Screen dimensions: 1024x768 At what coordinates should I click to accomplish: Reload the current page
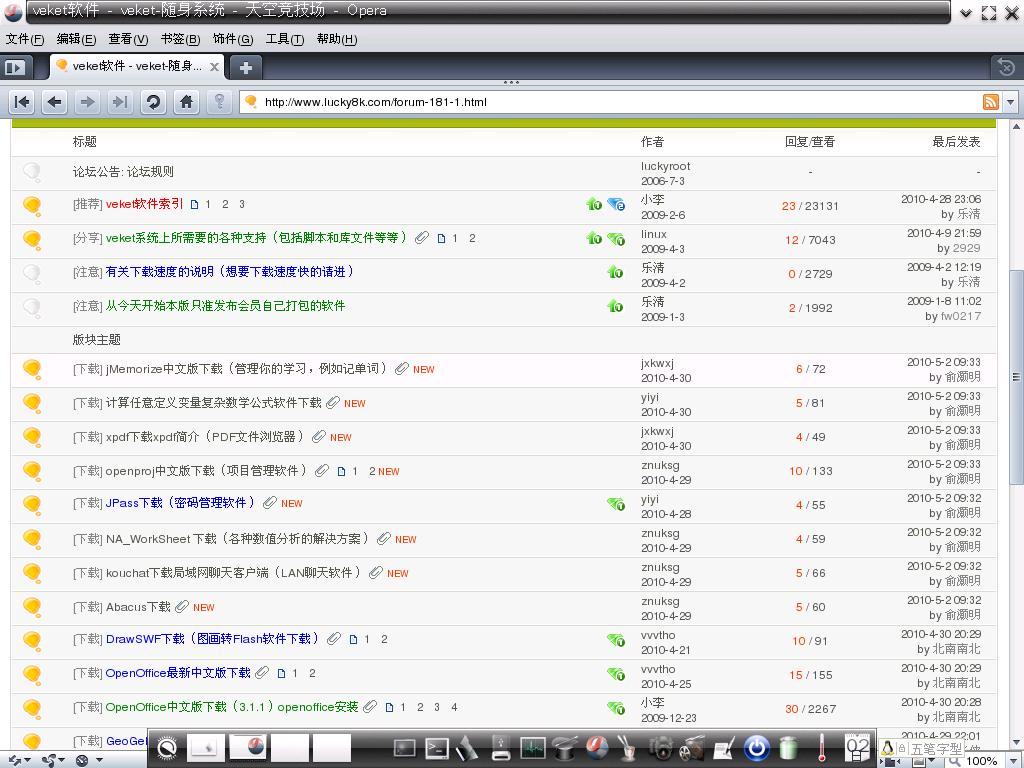tap(153, 102)
